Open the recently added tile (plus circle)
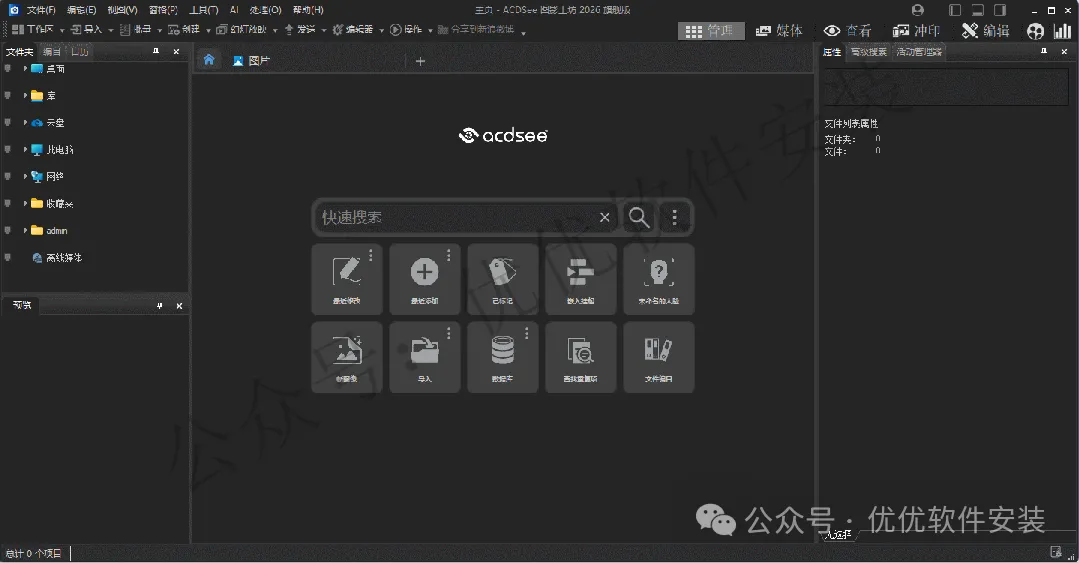Screen dimensions: 1079x563 [425, 279]
